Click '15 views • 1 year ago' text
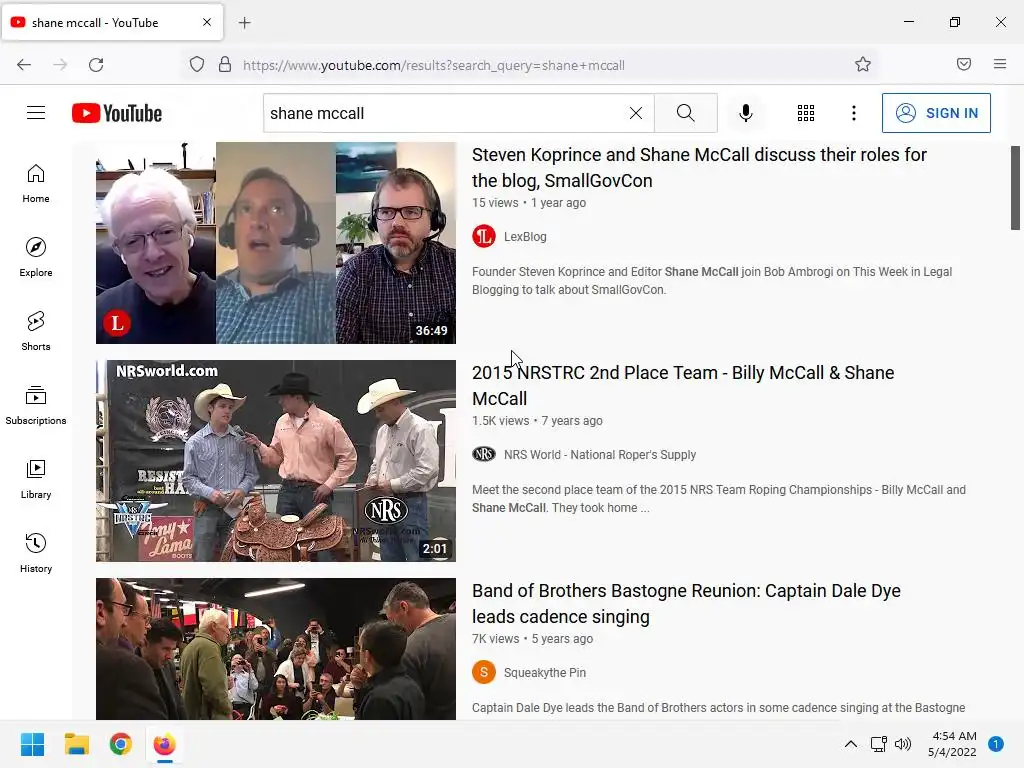1024x768 pixels. 529,202
